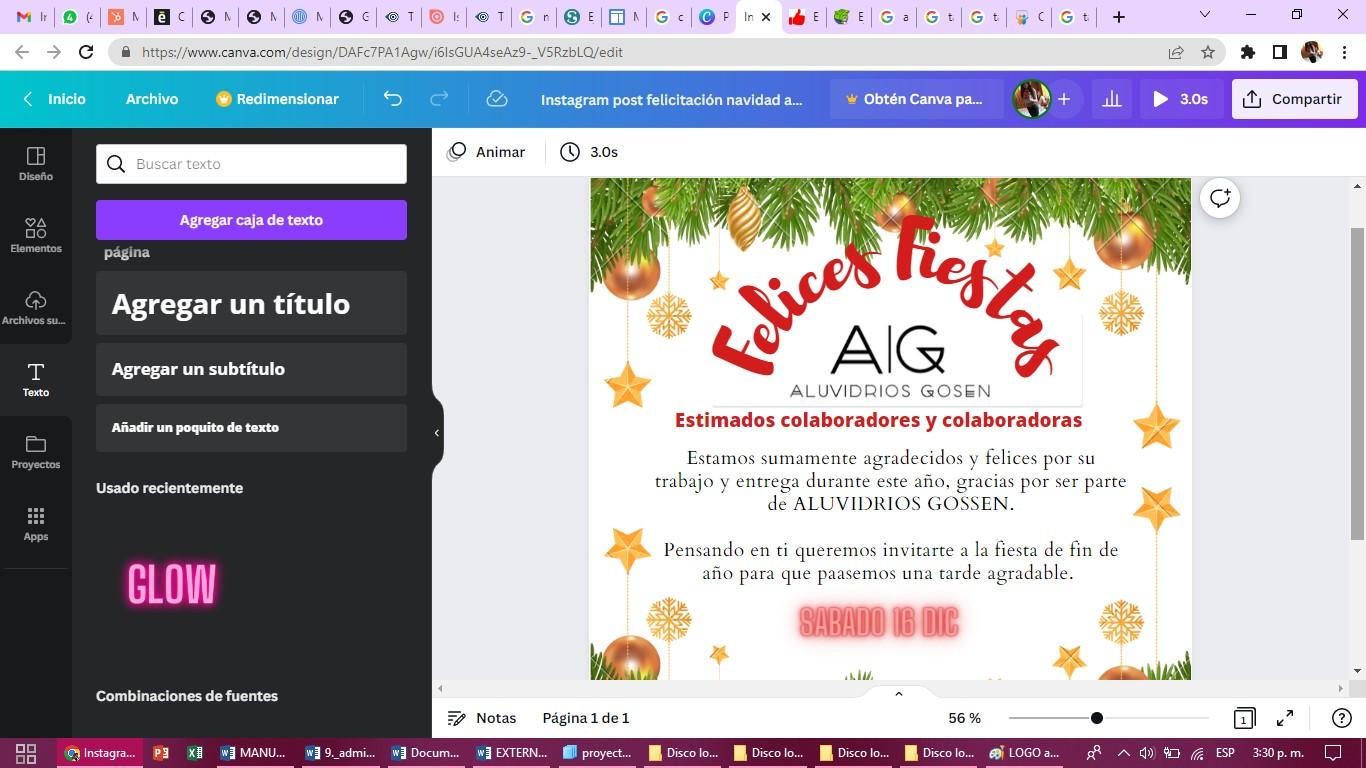Expand the page thumbnails chevron below canvas
1366x768 pixels.
[x=898, y=693]
